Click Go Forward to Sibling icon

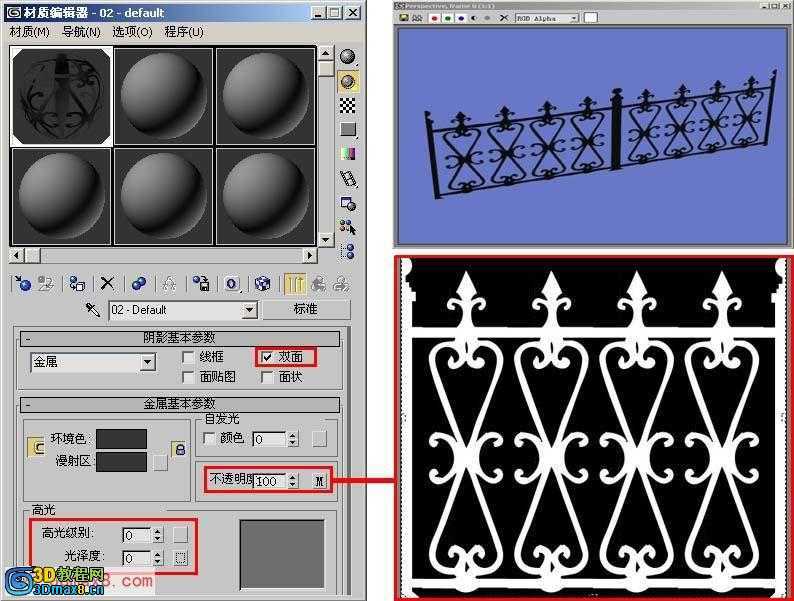point(341,284)
